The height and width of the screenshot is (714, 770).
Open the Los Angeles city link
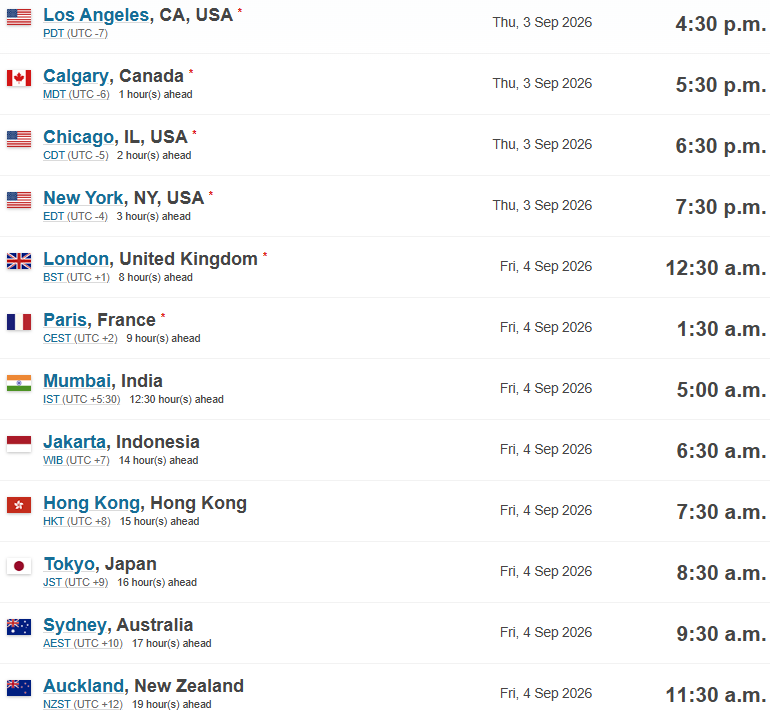(x=96, y=15)
